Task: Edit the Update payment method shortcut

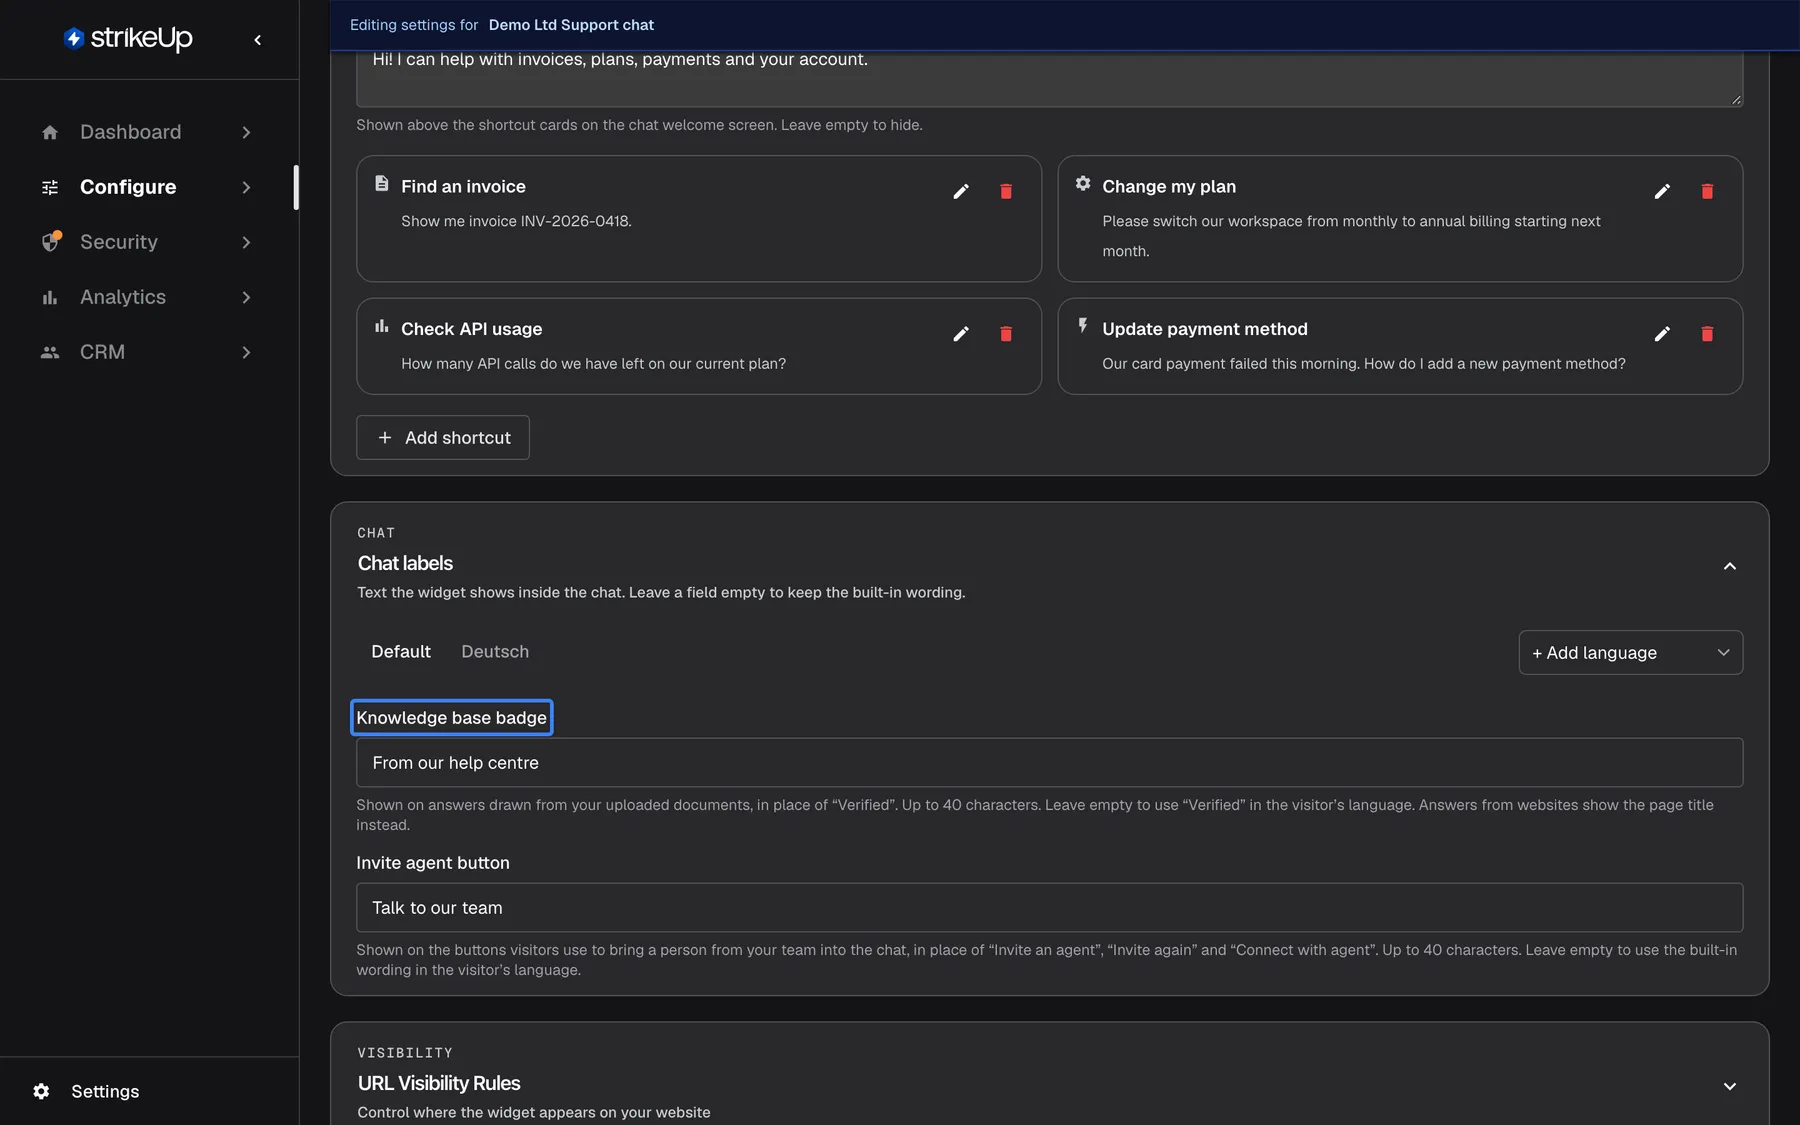Action: pyautogui.click(x=1662, y=334)
